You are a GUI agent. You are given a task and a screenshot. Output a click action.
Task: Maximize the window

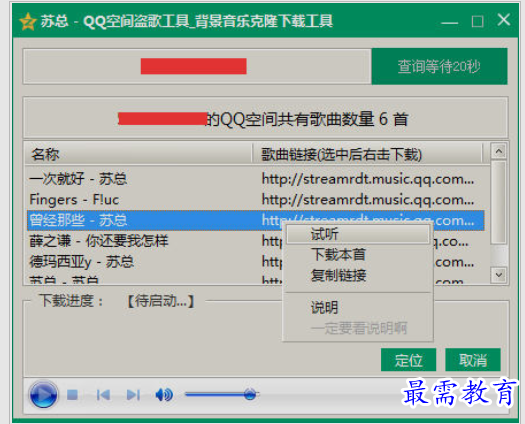[x=477, y=21]
